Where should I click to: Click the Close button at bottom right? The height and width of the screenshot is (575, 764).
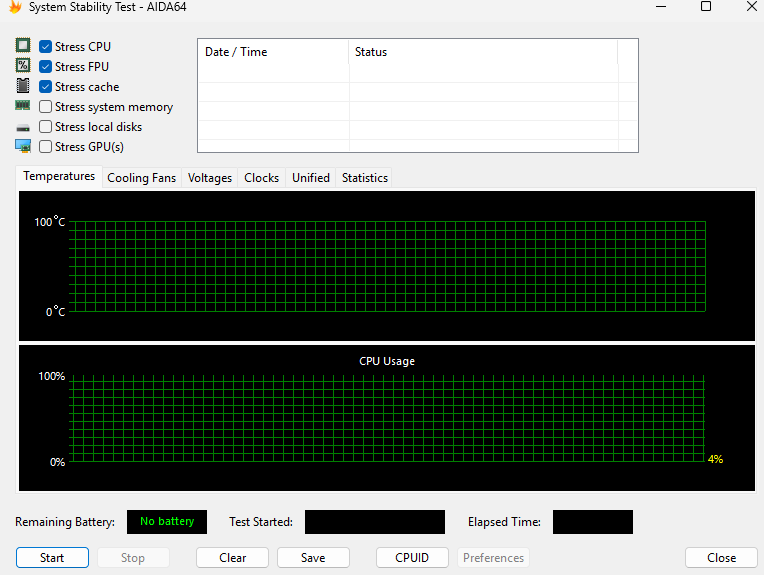[x=721, y=557]
